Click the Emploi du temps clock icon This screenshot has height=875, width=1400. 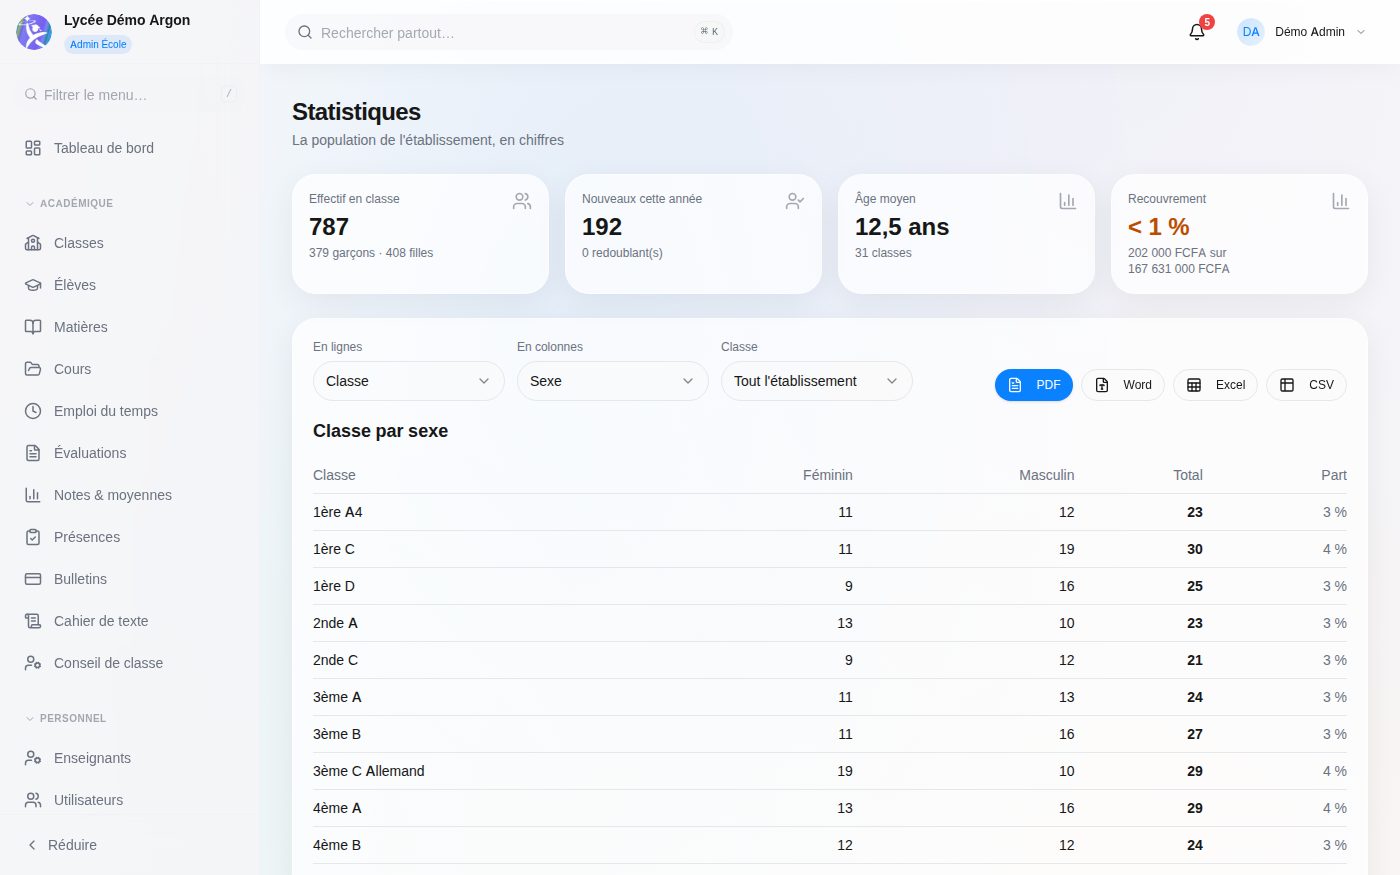click(x=33, y=411)
